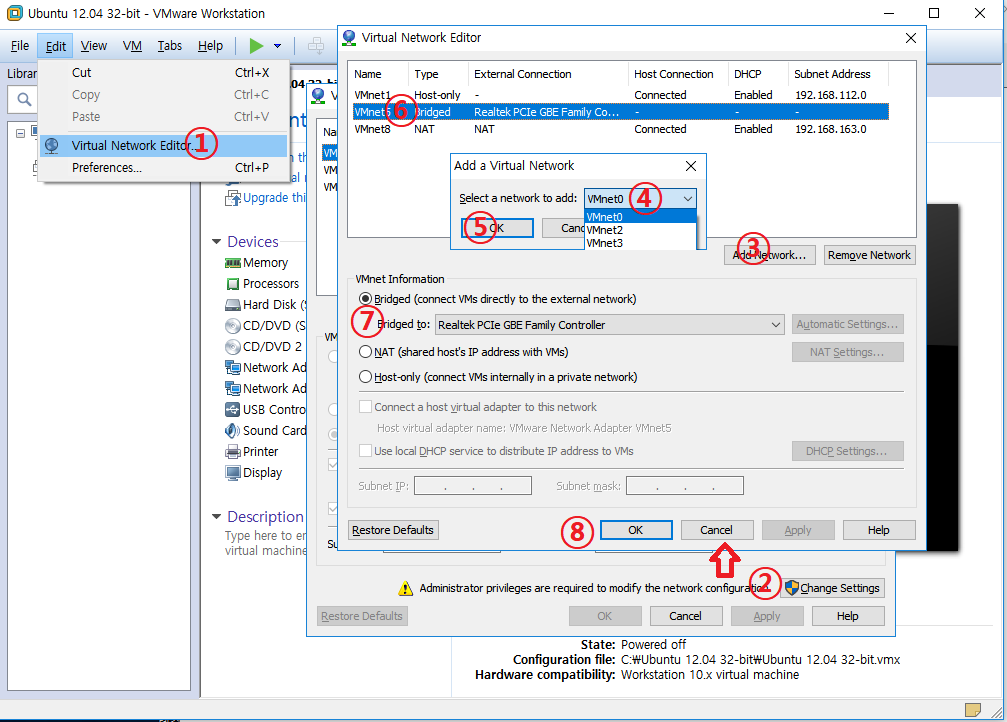1007x722 pixels.
Task: Click the Processors device icon
Action: (x=233, y=283)
